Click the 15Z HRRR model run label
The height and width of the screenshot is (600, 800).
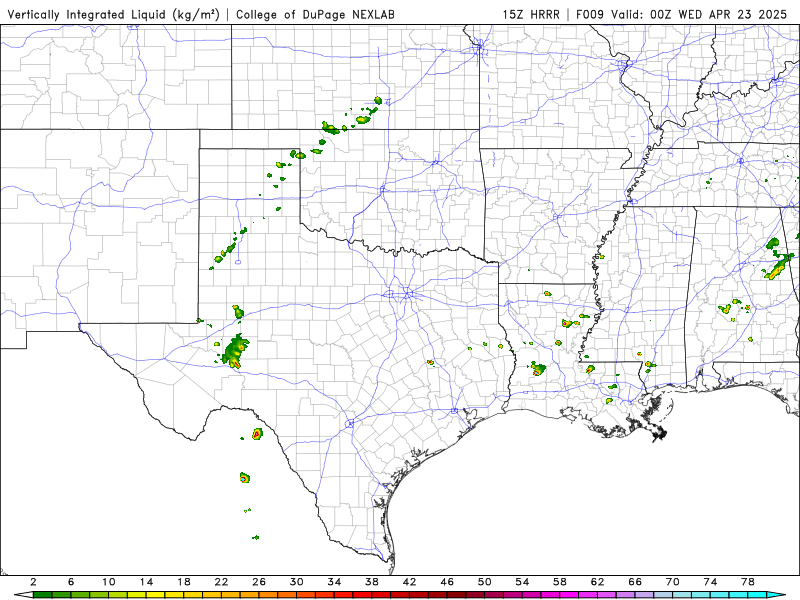point(531,14)
